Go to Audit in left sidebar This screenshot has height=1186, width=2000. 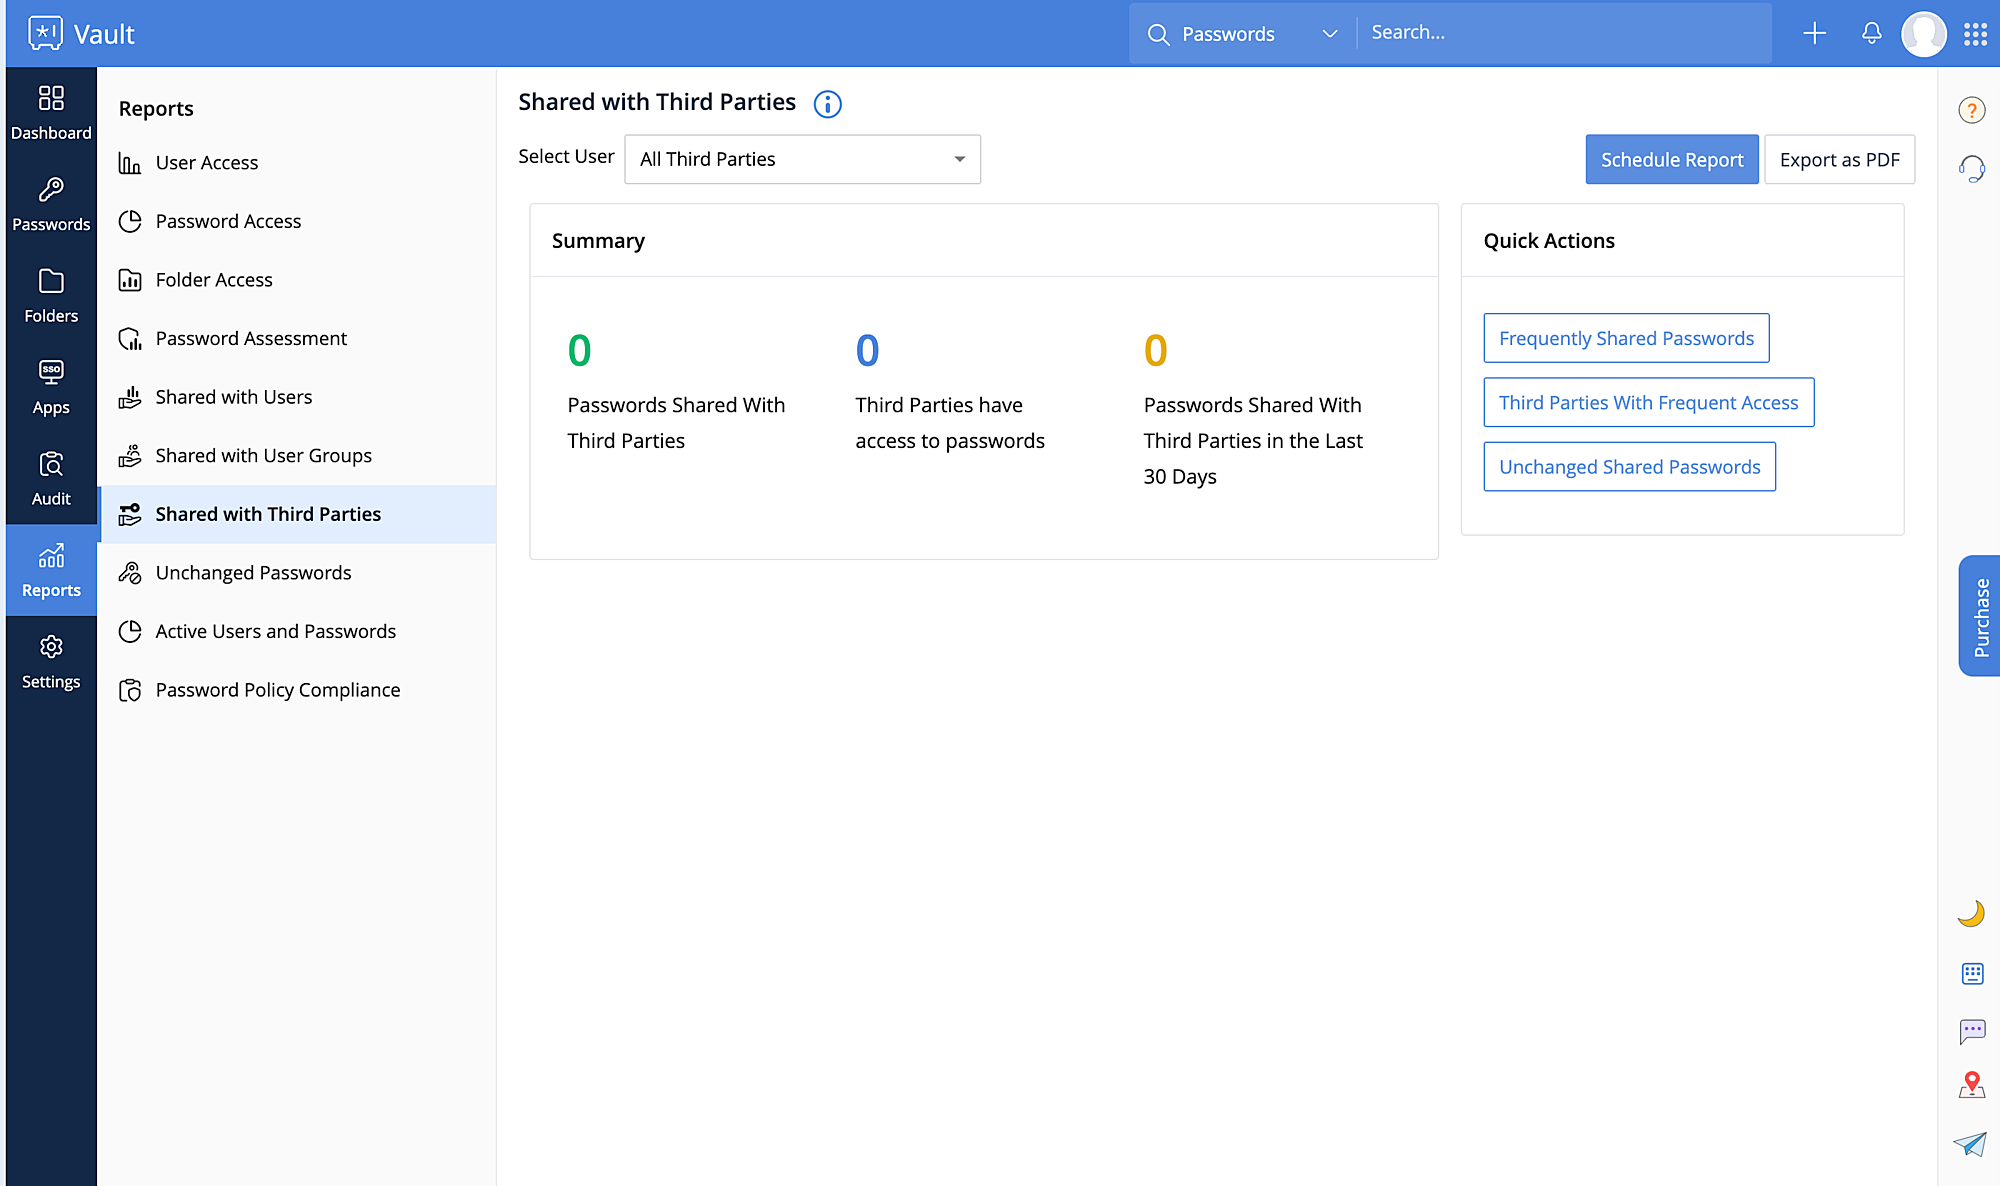(x=51, y=479)
